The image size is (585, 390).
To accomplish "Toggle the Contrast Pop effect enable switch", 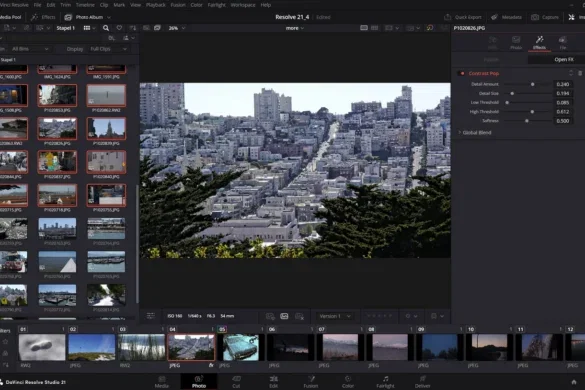I will (462, 73).
